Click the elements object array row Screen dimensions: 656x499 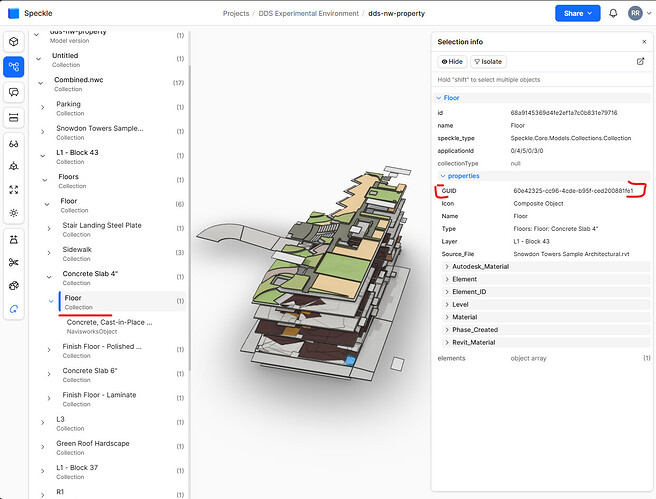(x=544, y=358)
